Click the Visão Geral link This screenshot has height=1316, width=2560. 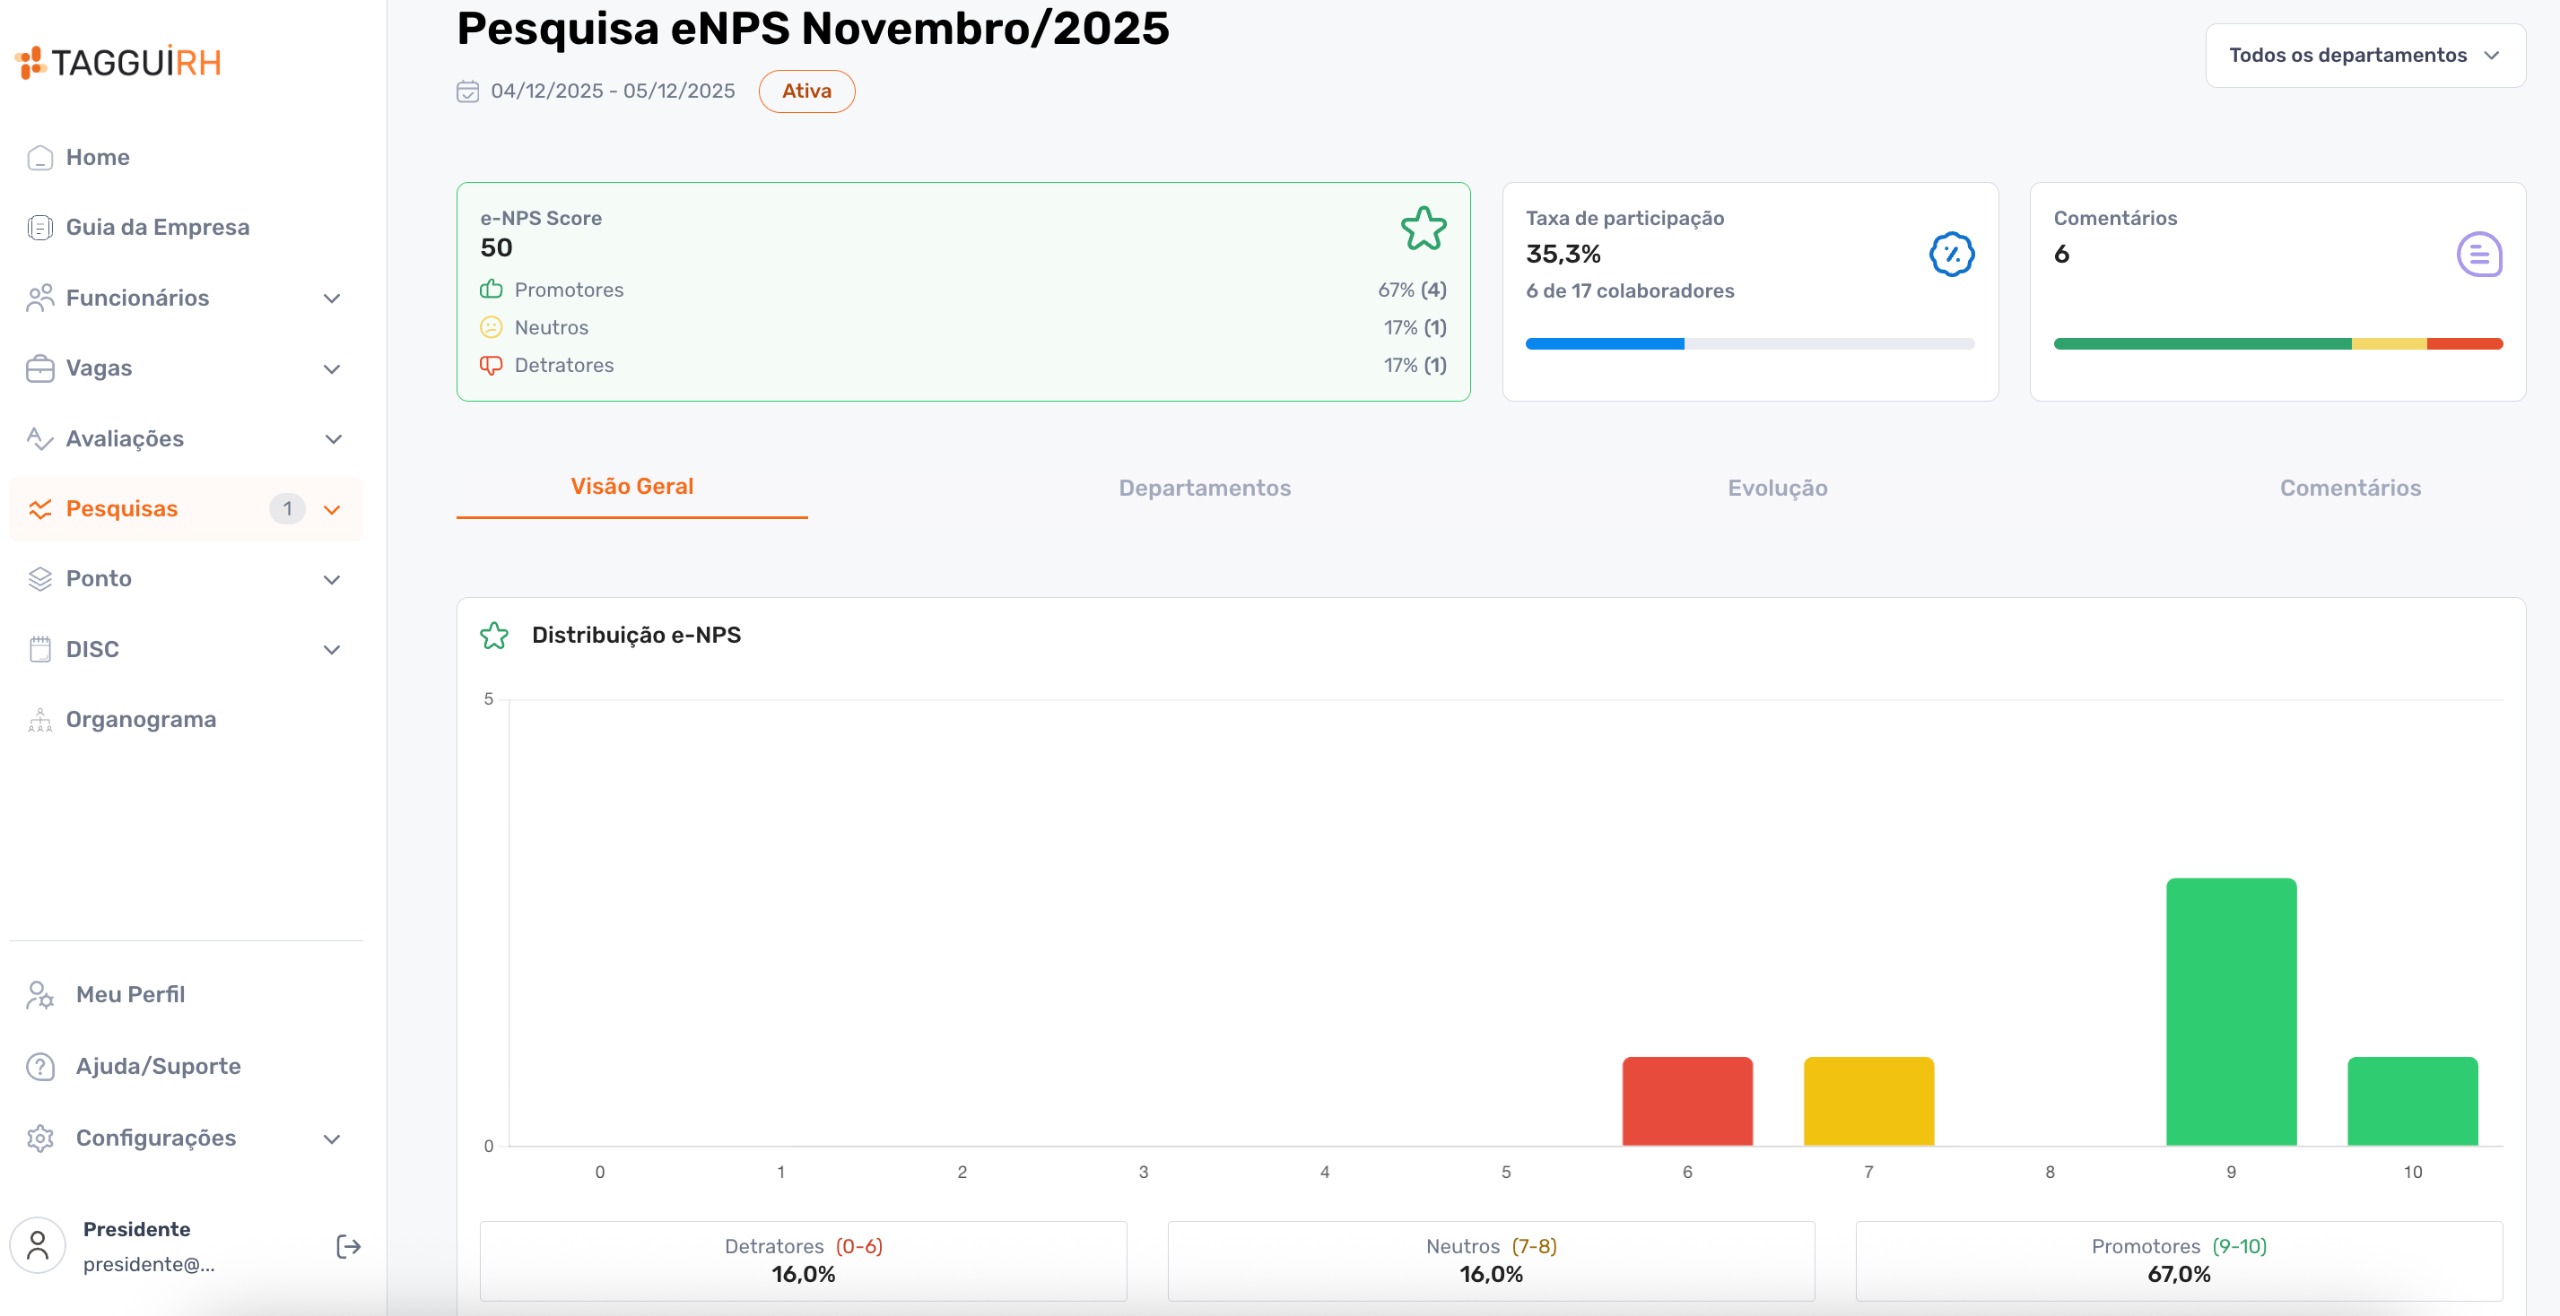tap(632, 486)
